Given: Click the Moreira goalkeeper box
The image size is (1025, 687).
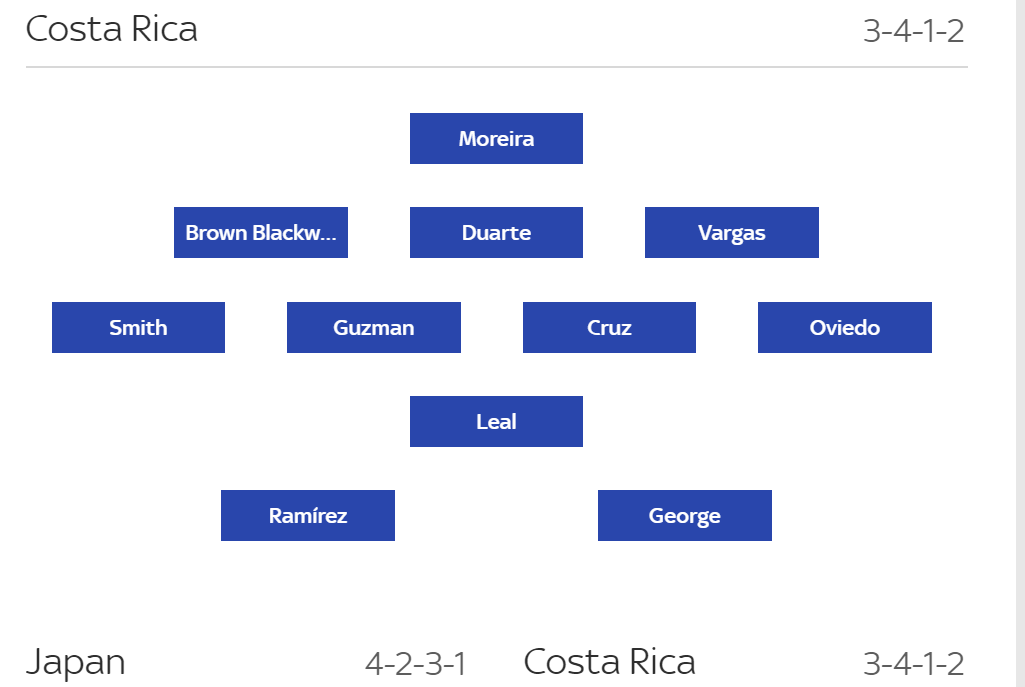Looking at the screenshot, I should click(x=496, y=139).
